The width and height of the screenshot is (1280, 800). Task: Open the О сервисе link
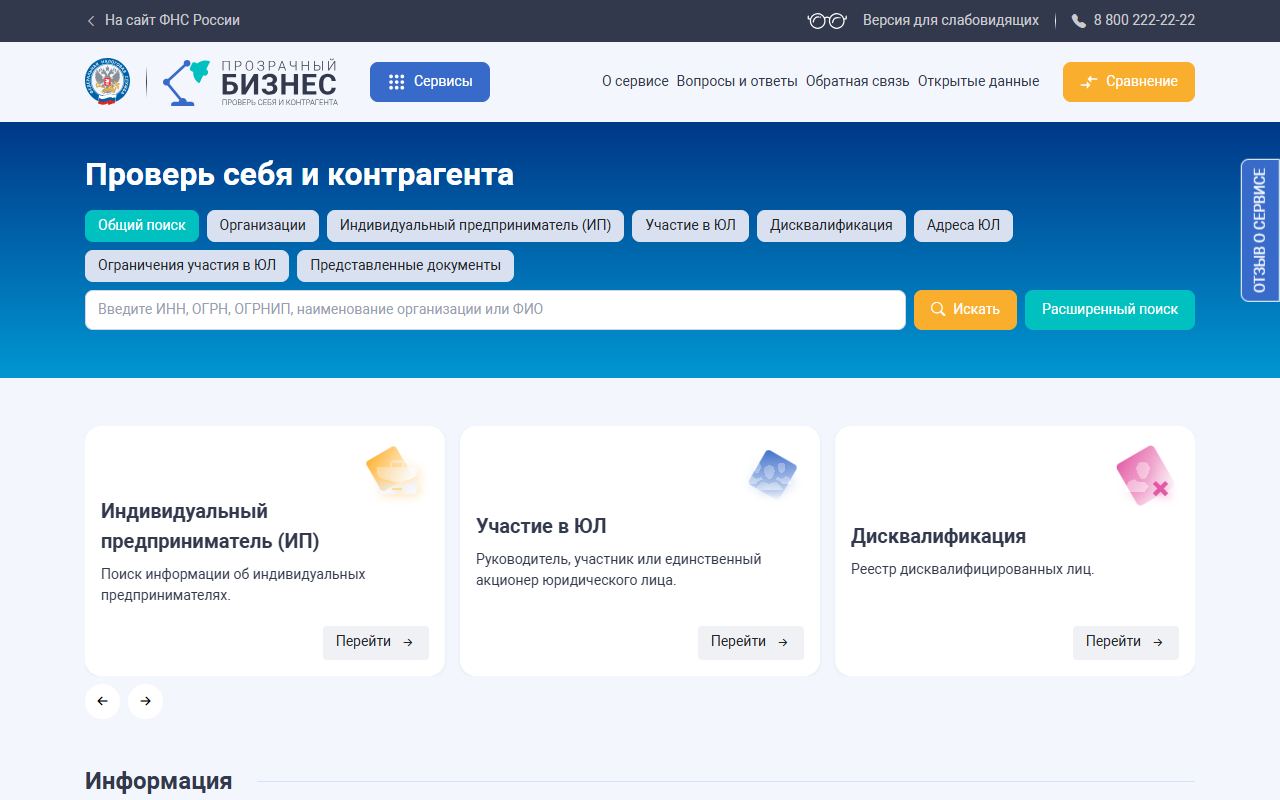(x=635, y=82)
